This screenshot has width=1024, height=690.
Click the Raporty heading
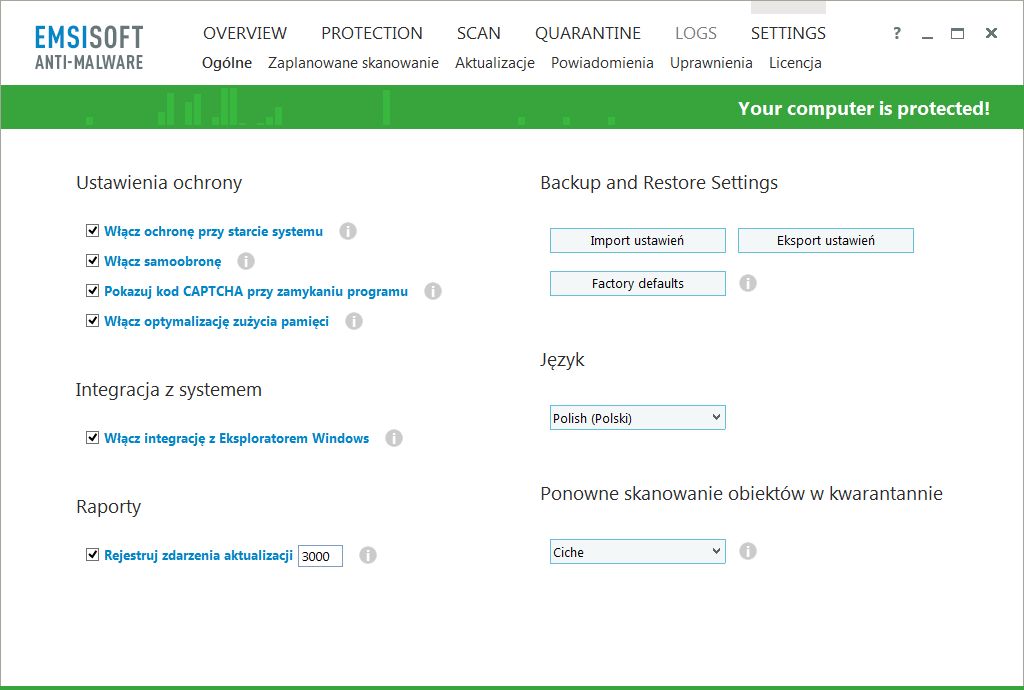tap(108, 507)
